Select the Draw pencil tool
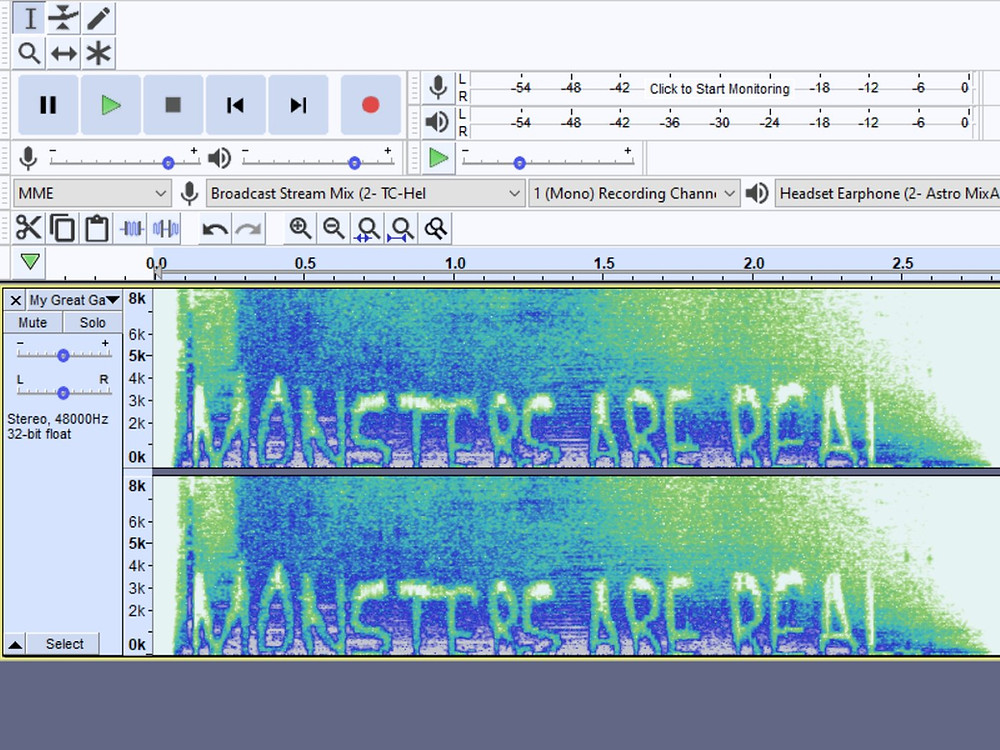 click(98, 18)
